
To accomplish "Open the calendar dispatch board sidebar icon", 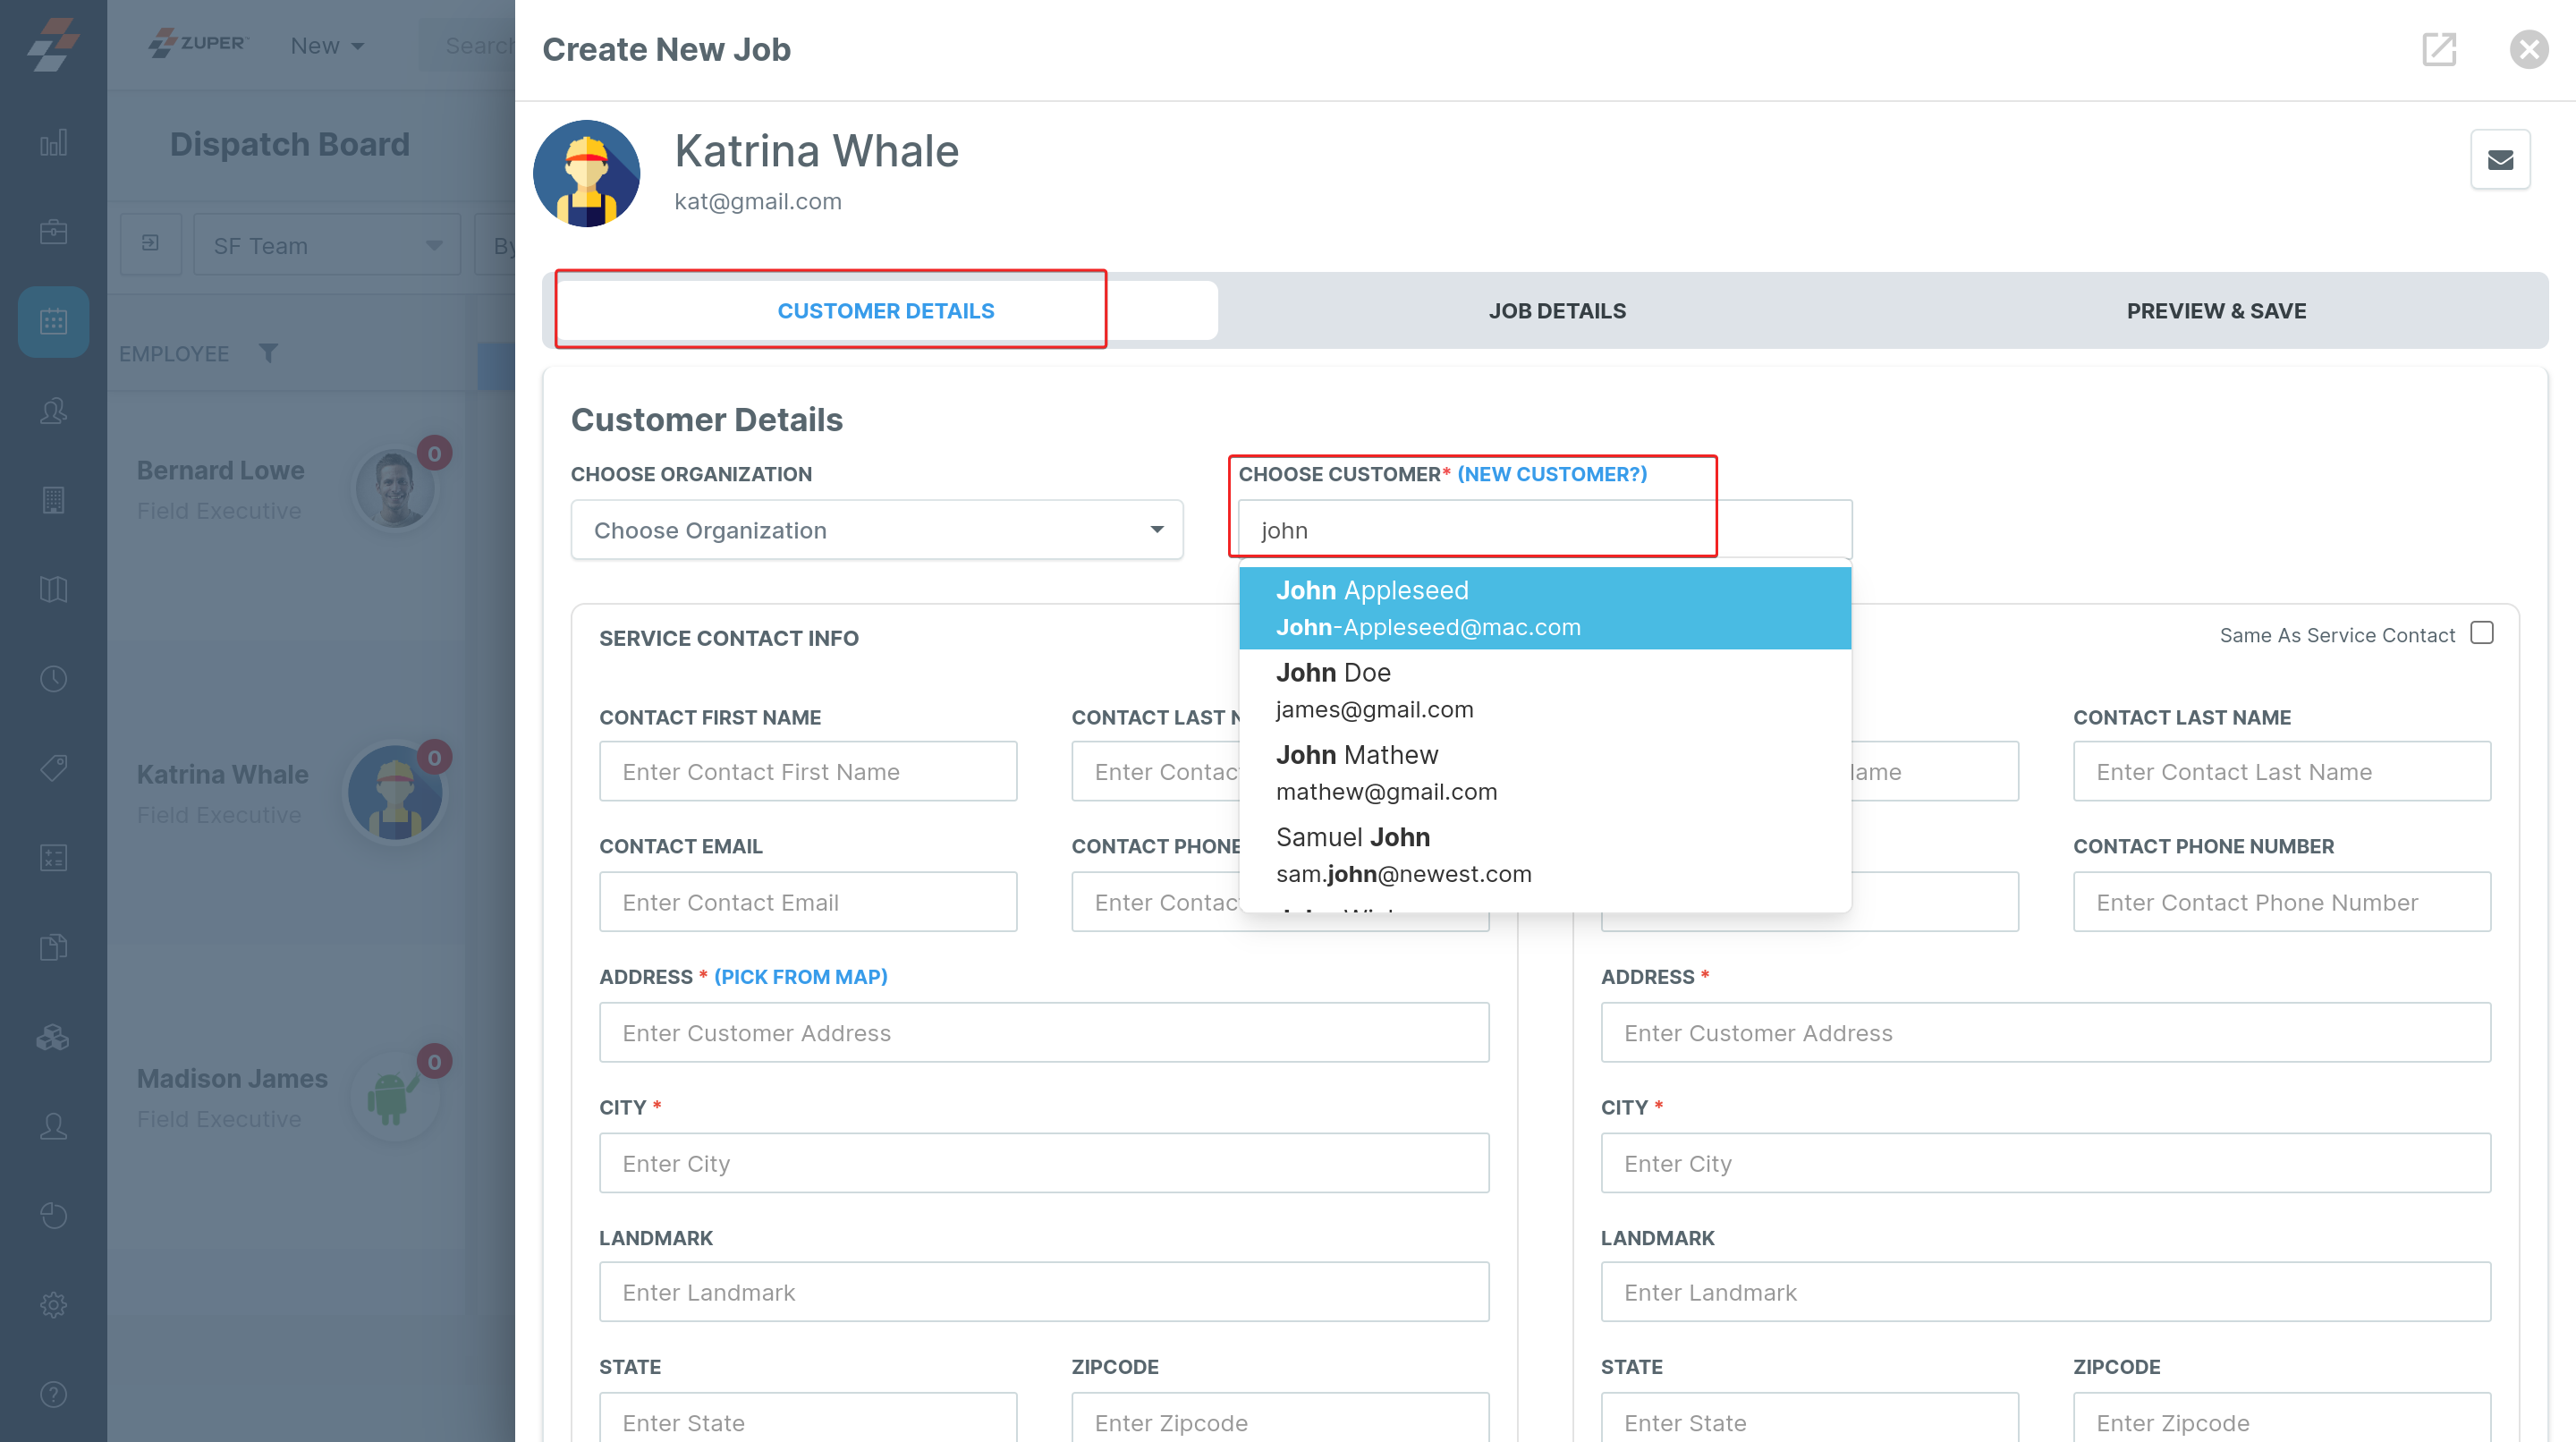I will [53, 322].
